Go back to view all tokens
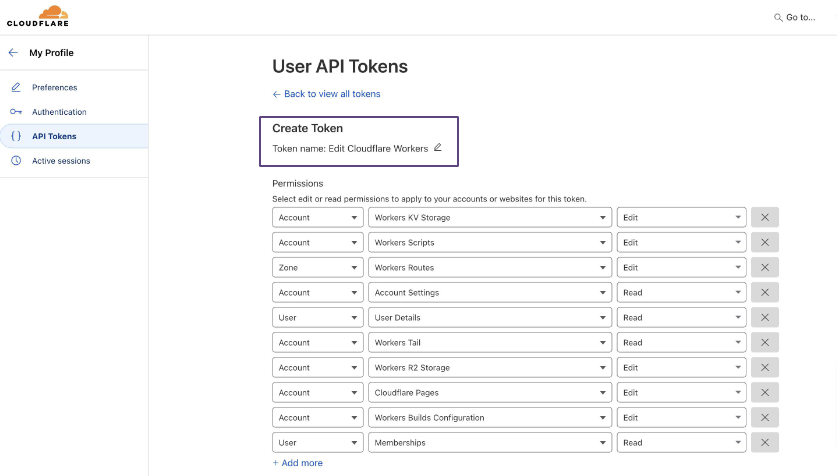This screenshot has width=837, height=476. pos(326,94)
